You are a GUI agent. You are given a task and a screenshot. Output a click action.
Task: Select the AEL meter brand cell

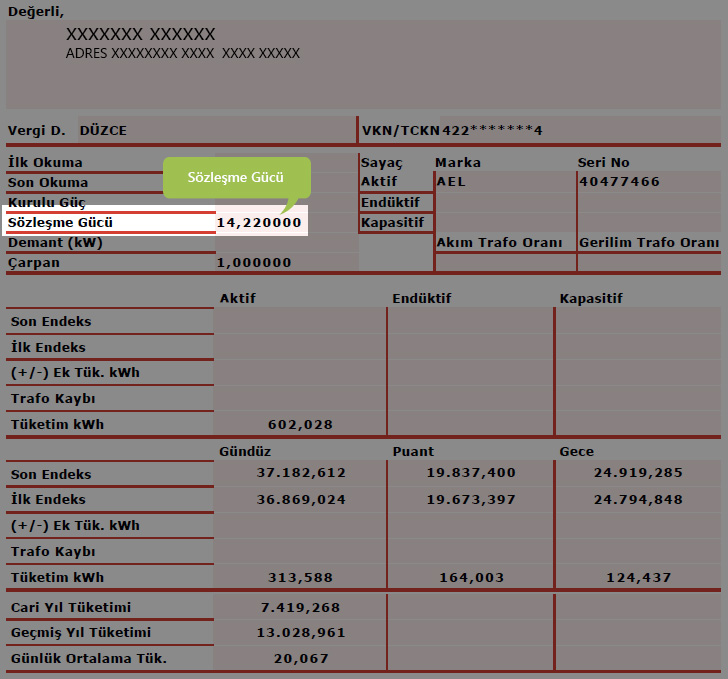[x=452, y=182]
